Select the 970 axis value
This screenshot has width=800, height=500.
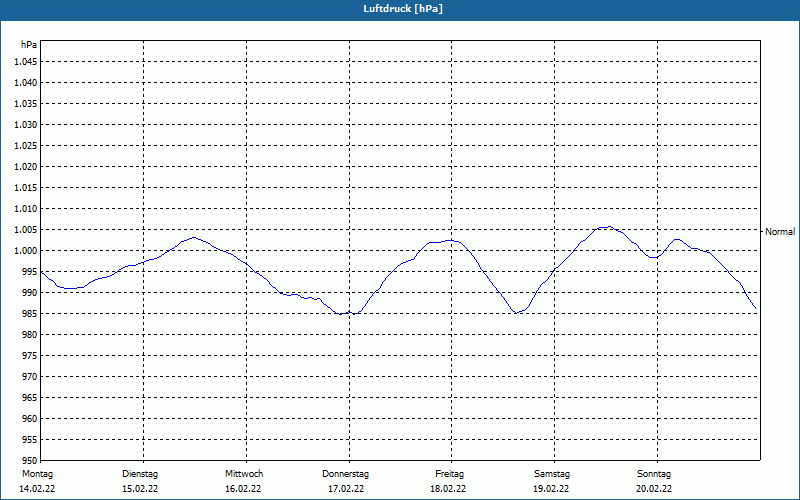pyautogui.click(x=30, y=377)
